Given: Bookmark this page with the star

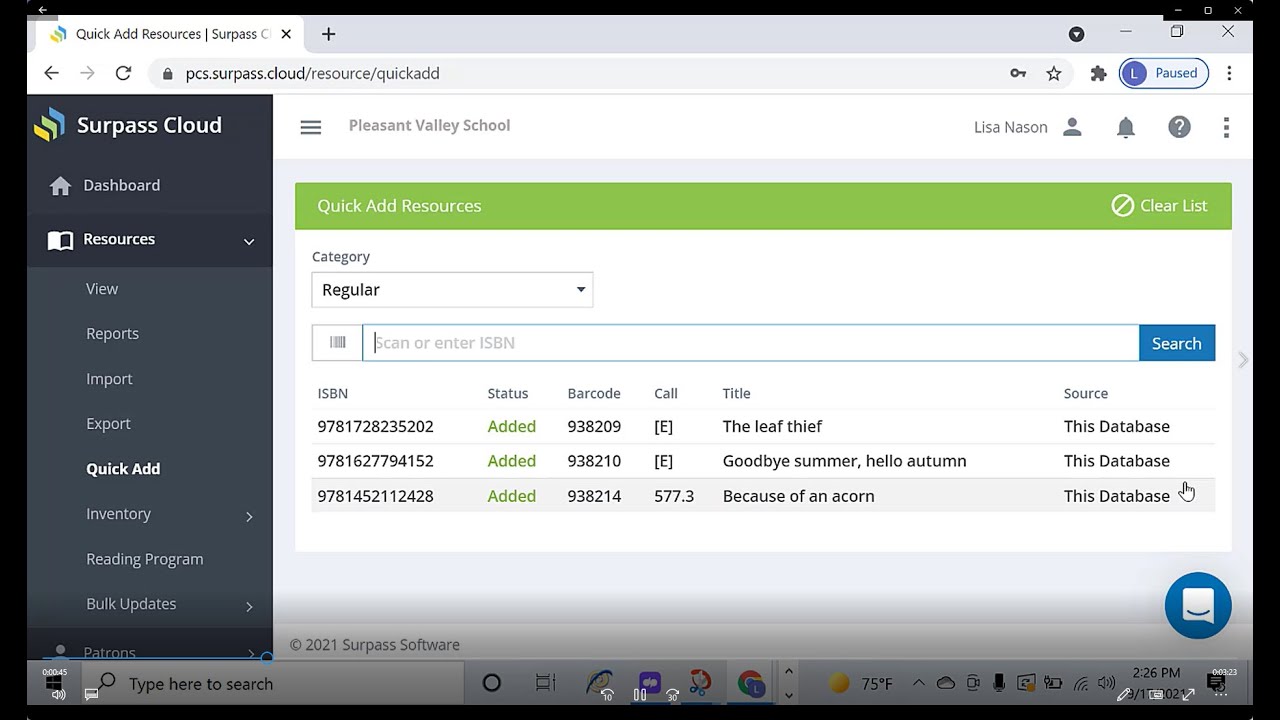Looking at the screenshot, I should pos(1054,73).
